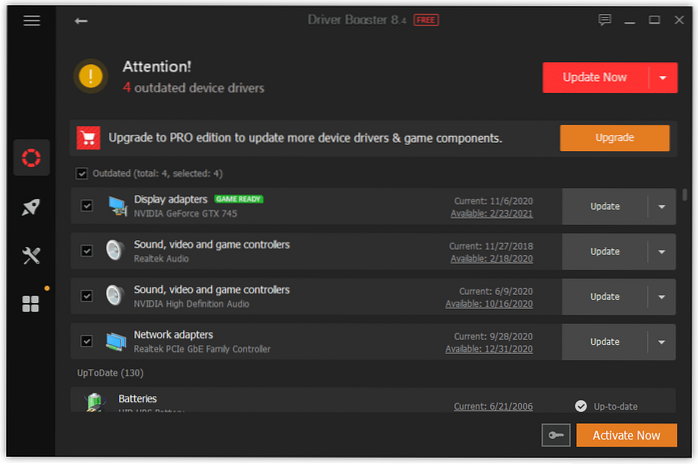The height and width of the screenshot is (464, 698).
Task: Click the orange Upgrade button
Action: pos(614,138)
